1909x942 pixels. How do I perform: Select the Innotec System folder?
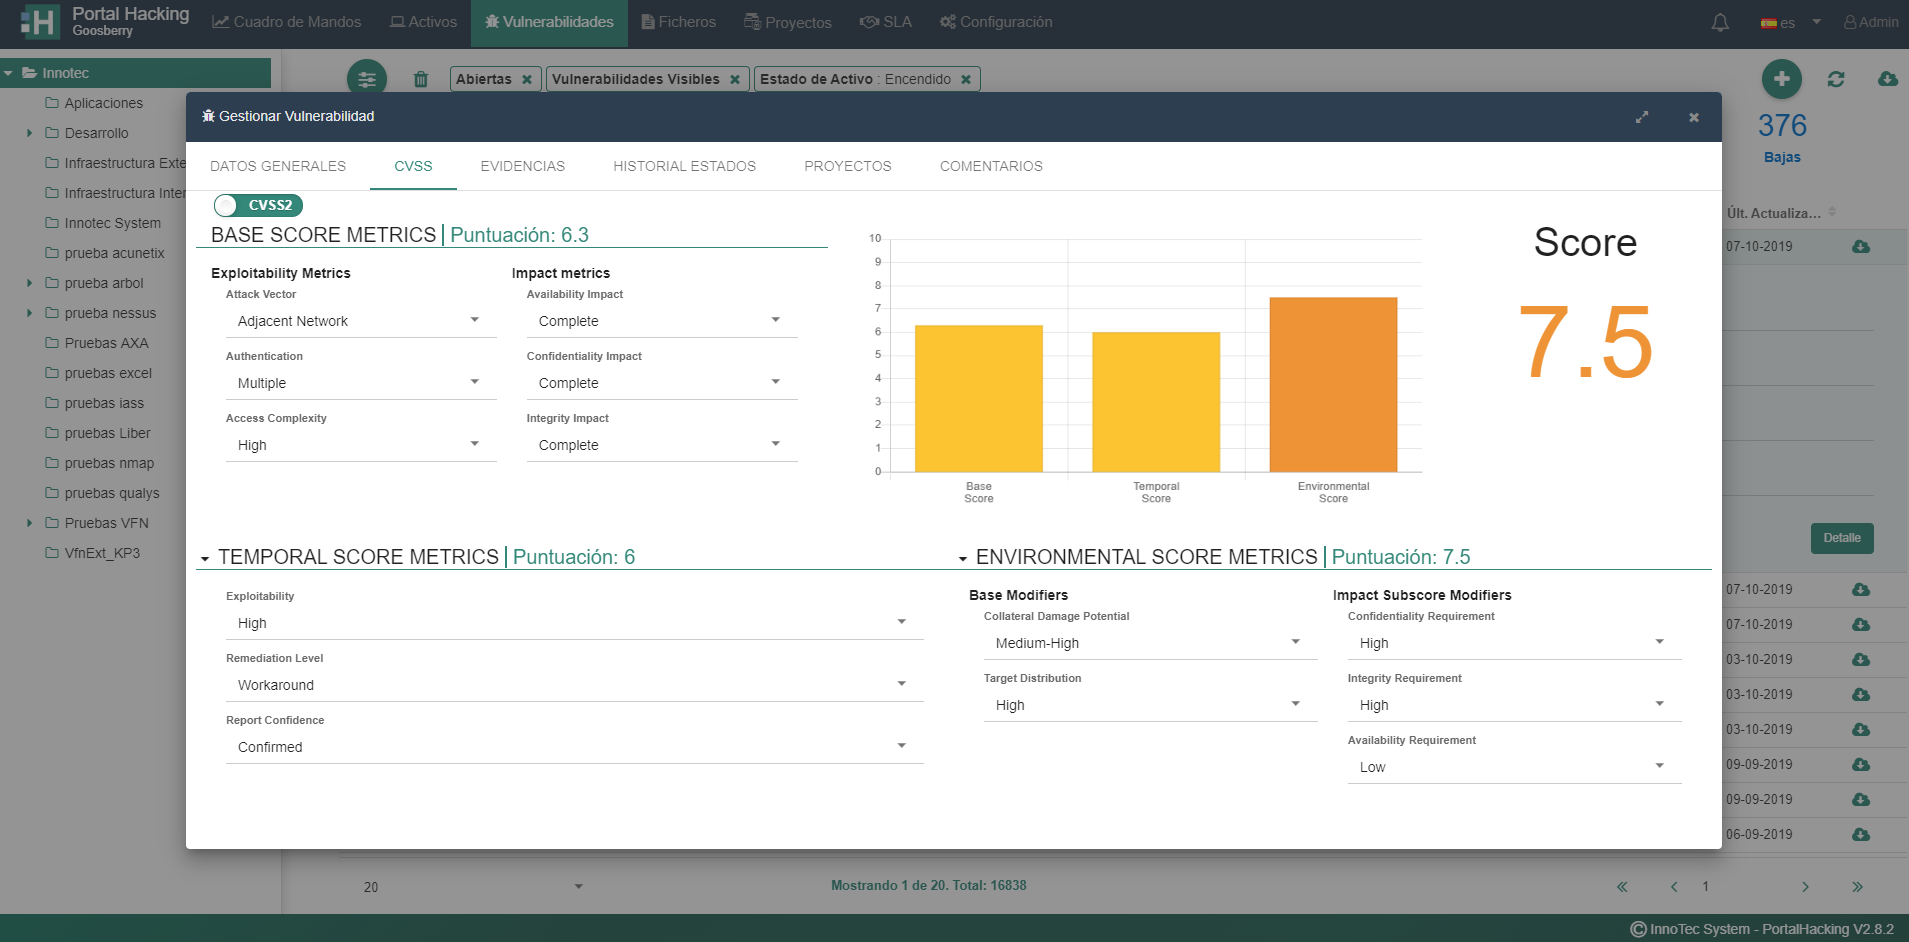click(112, 223)
